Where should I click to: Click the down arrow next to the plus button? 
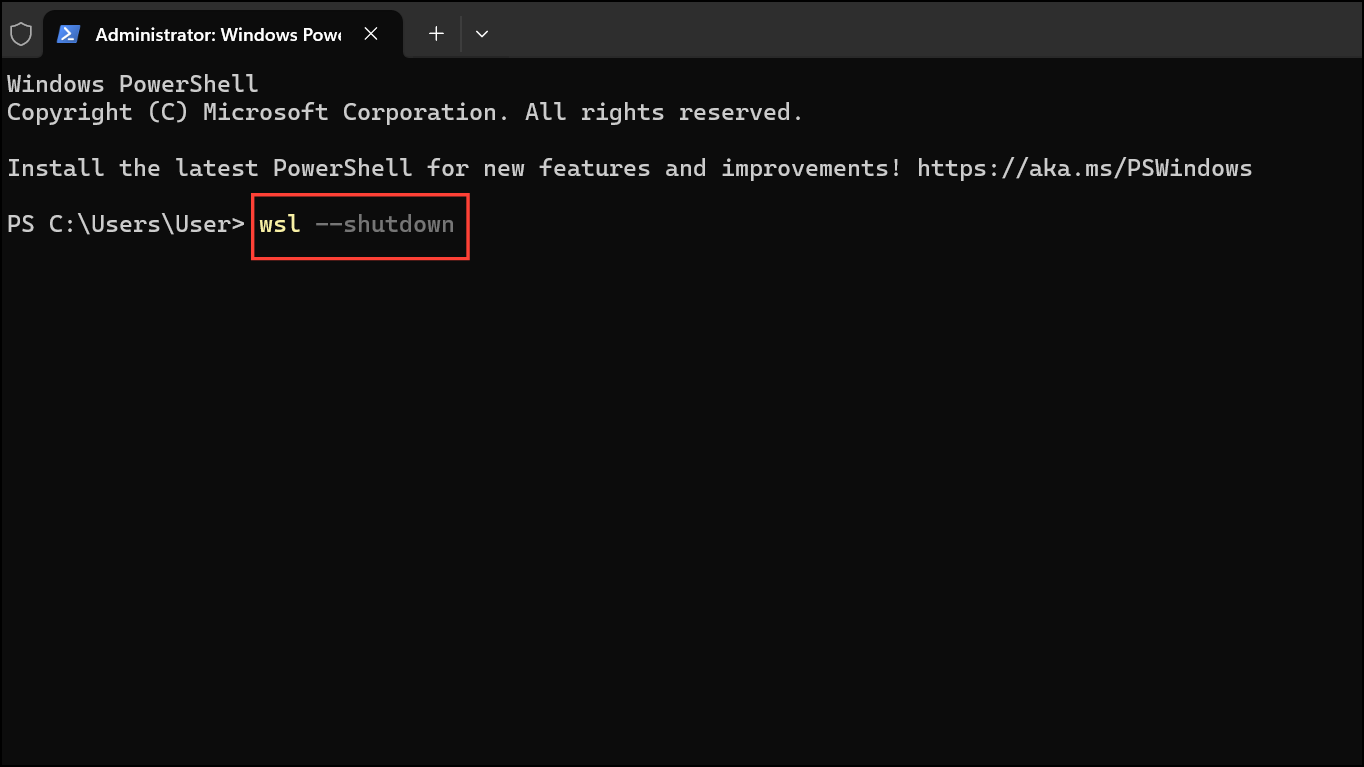click(x=482, y=33)
